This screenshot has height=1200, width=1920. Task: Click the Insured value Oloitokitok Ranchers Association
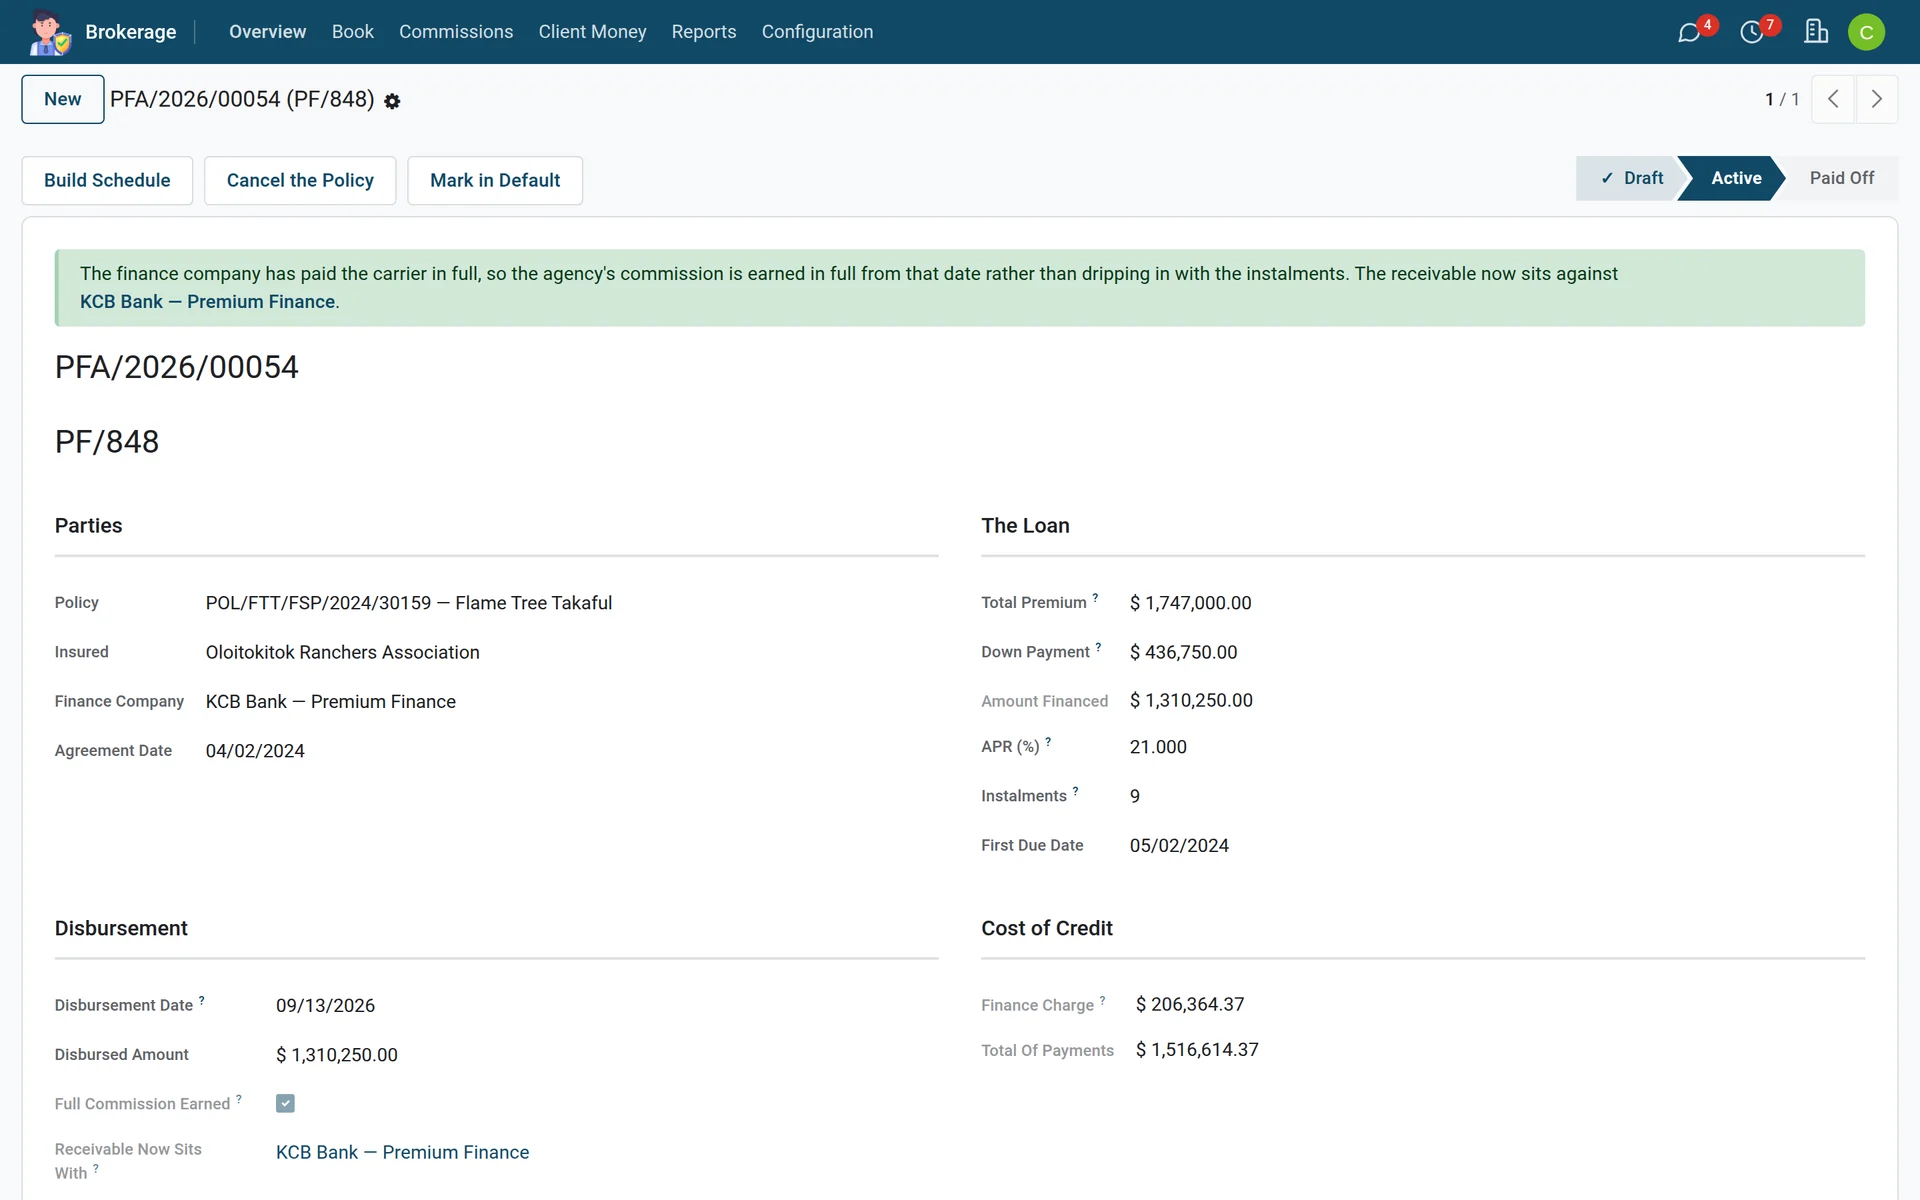point(343,652)
